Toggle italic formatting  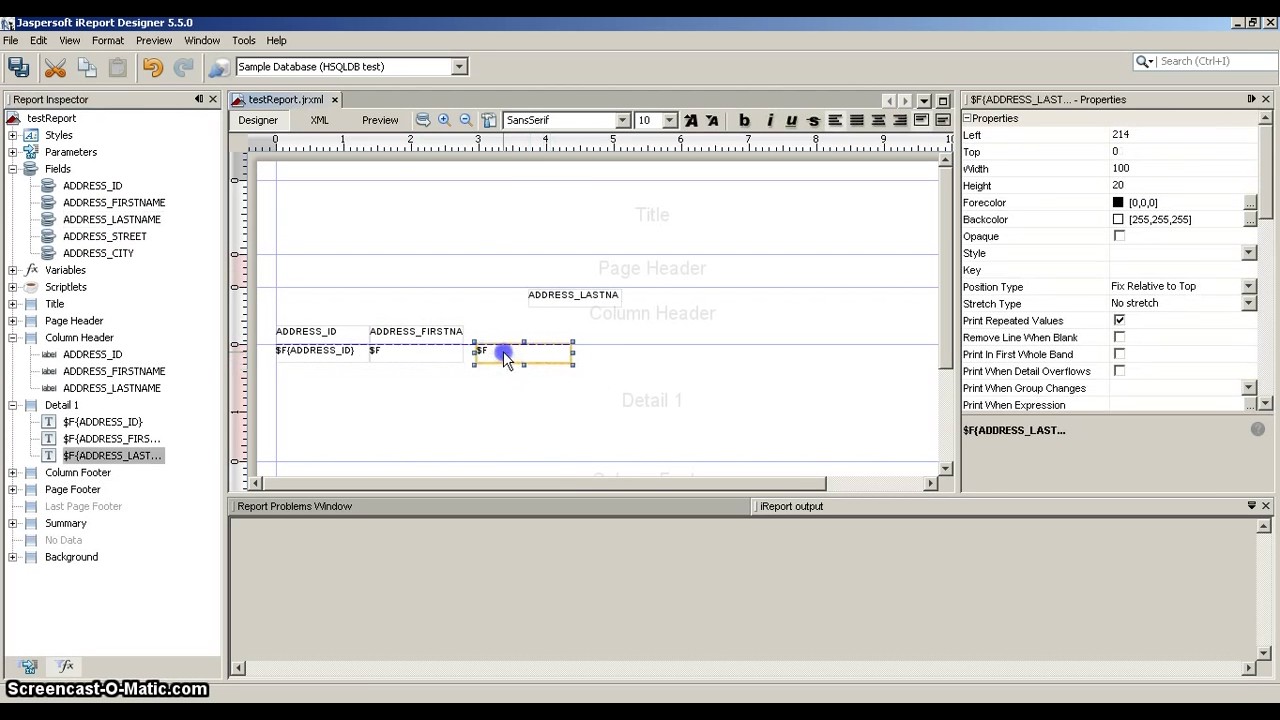pyautogui.click(x=769, y=120)
